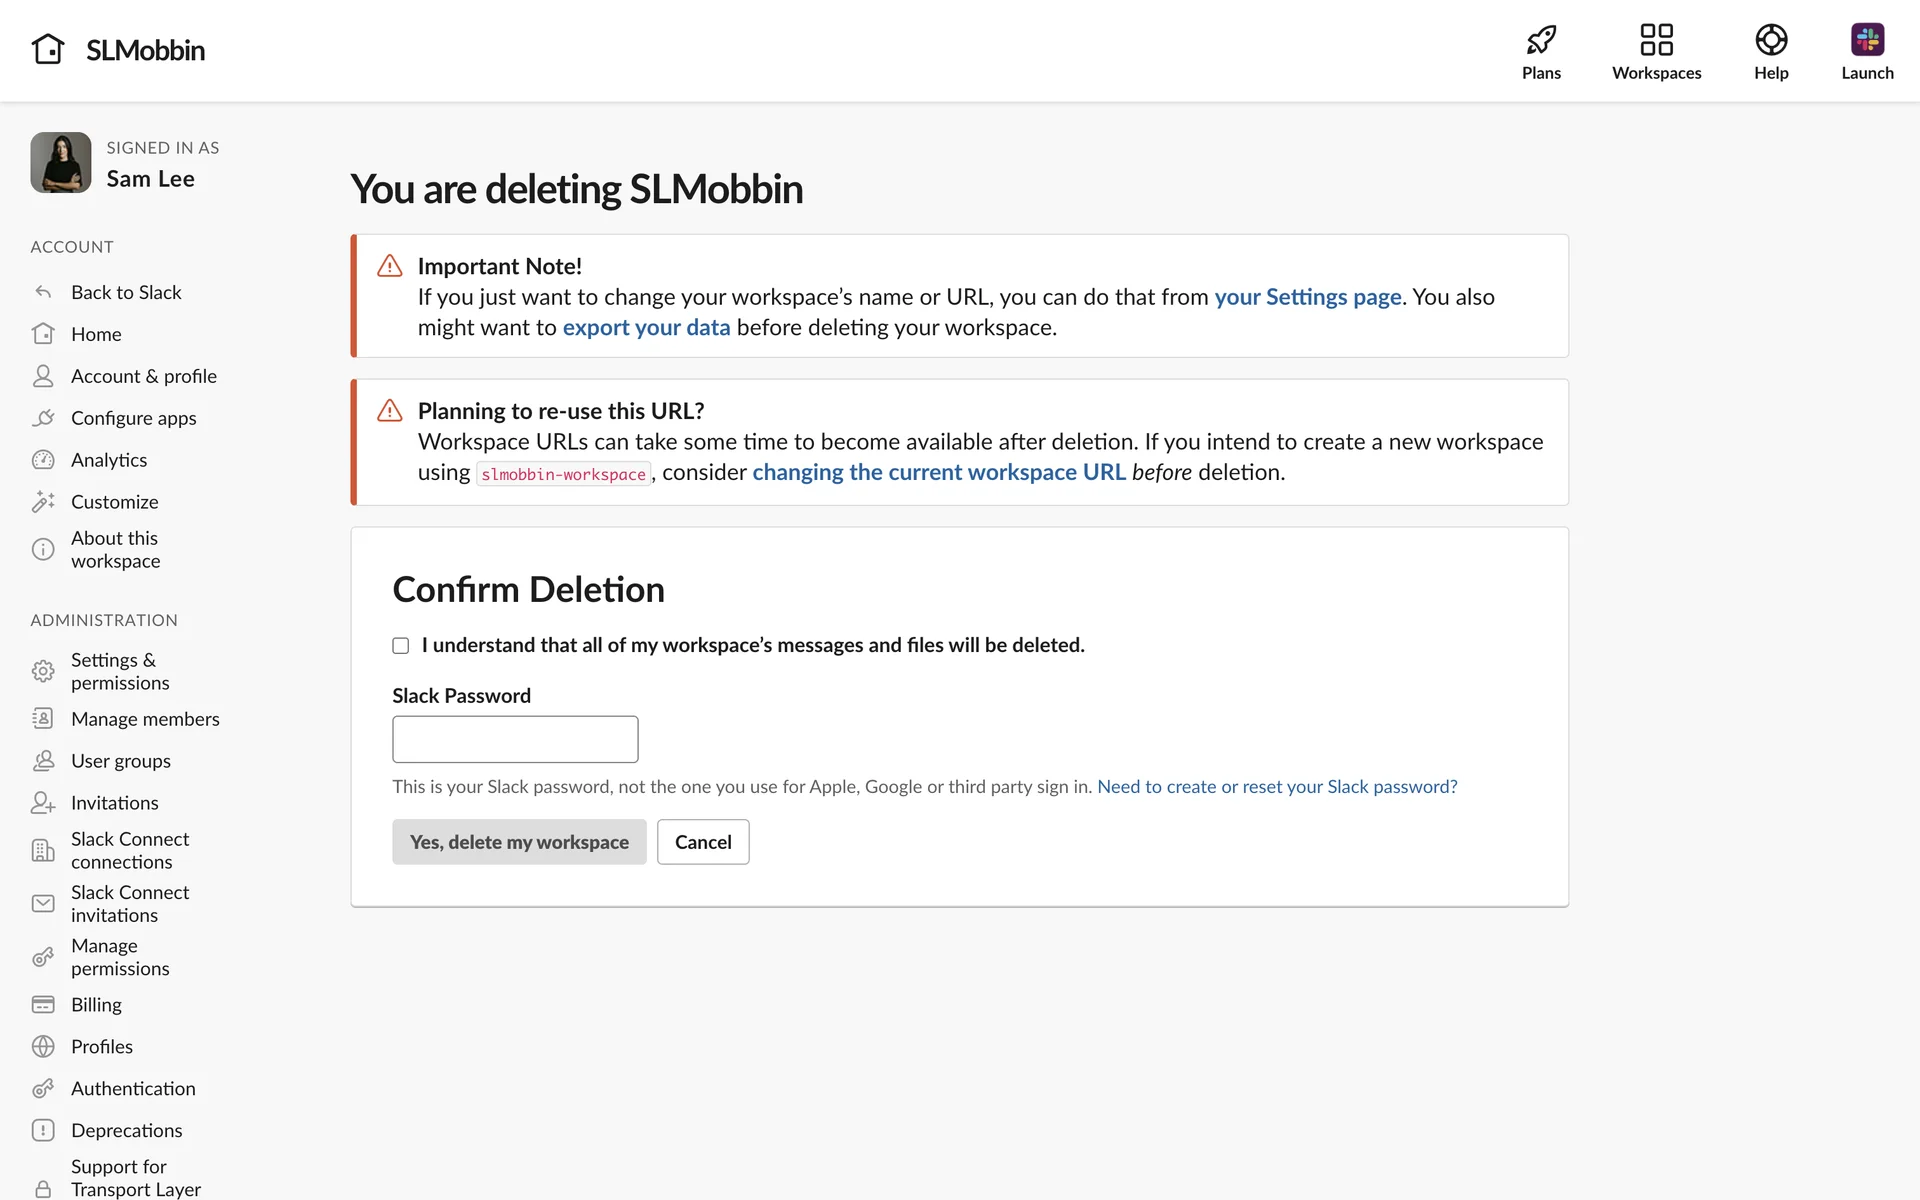Click the Billing card icon
The image size is (1920, 1200).
point(43,1004)
